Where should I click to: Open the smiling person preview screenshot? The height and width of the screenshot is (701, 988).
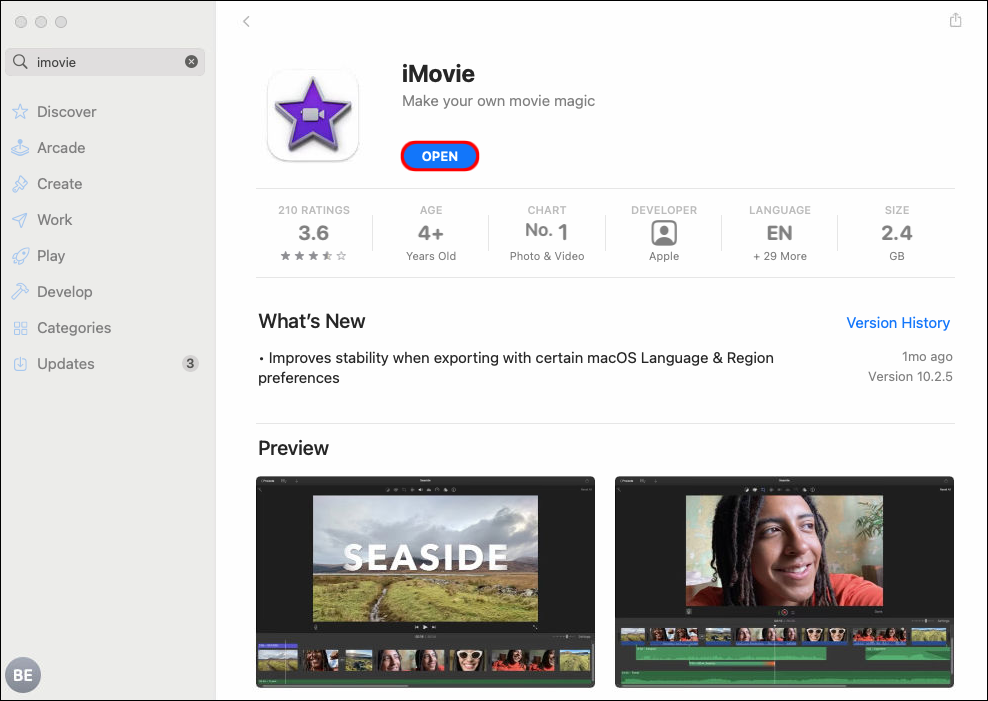click(784, 582)
